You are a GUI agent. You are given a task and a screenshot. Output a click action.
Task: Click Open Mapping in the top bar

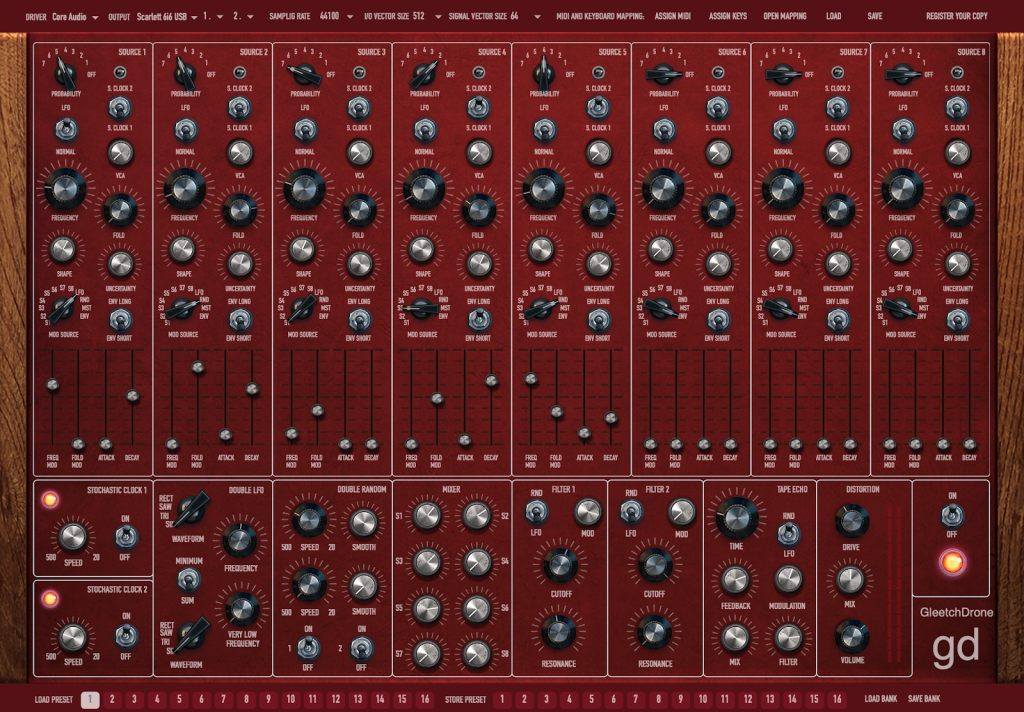click(x=787, y=17)
